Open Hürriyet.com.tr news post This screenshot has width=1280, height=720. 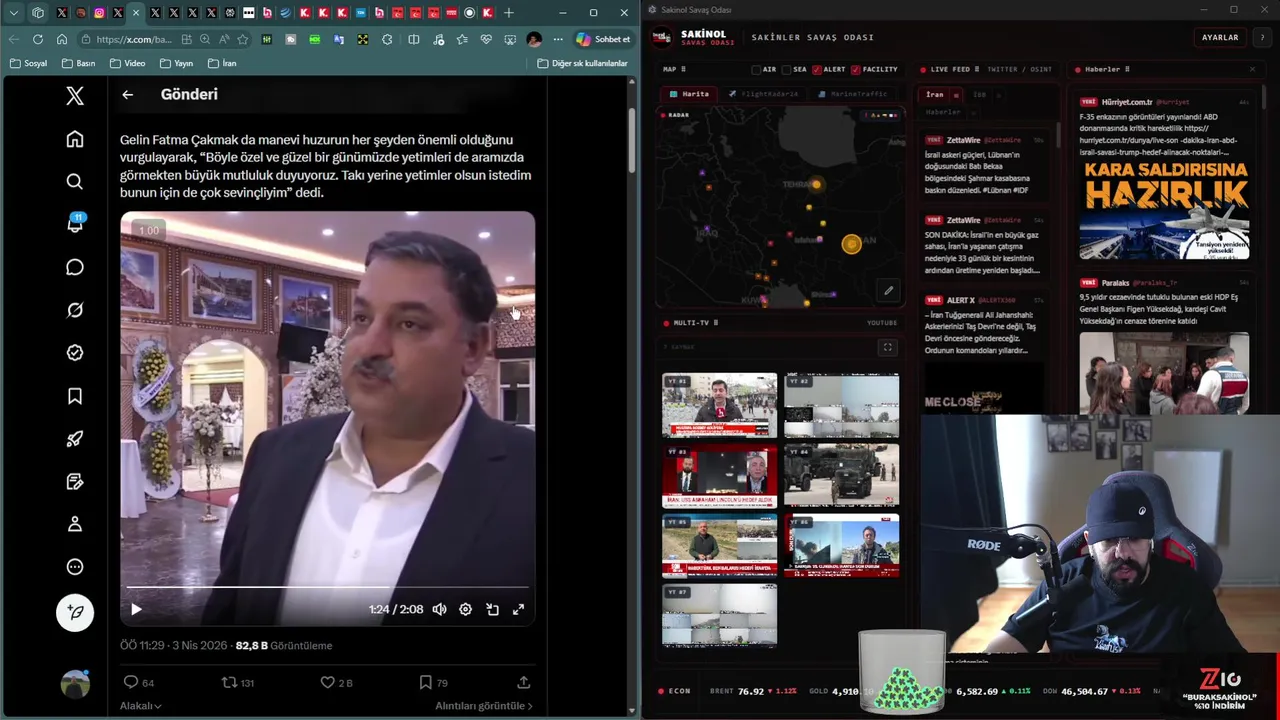[1164, 178]
